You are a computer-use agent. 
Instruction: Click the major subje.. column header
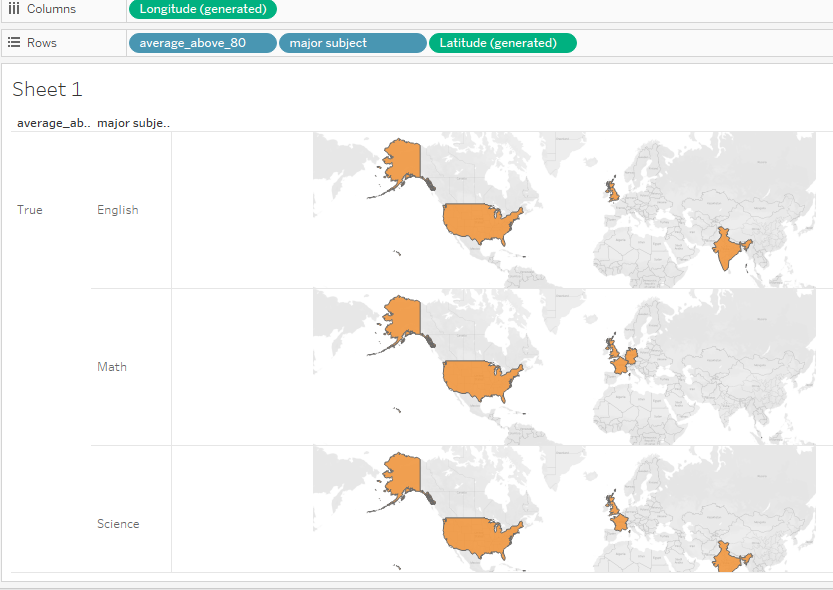click(x=133, y=123)
